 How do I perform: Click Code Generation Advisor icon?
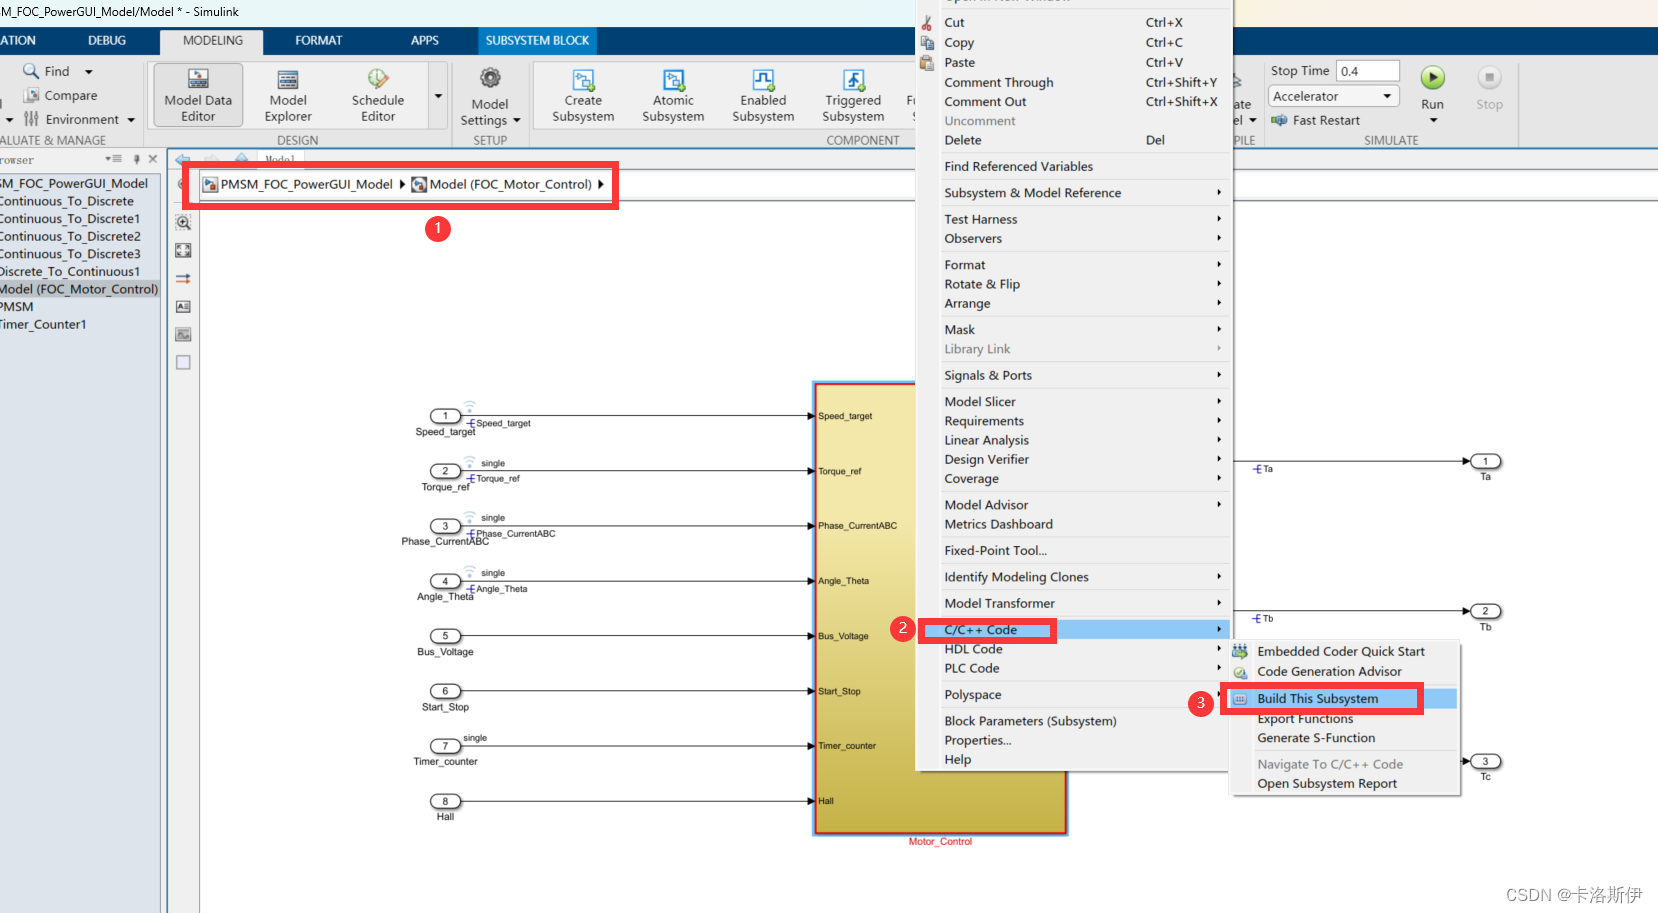(x=1240, y=672)
